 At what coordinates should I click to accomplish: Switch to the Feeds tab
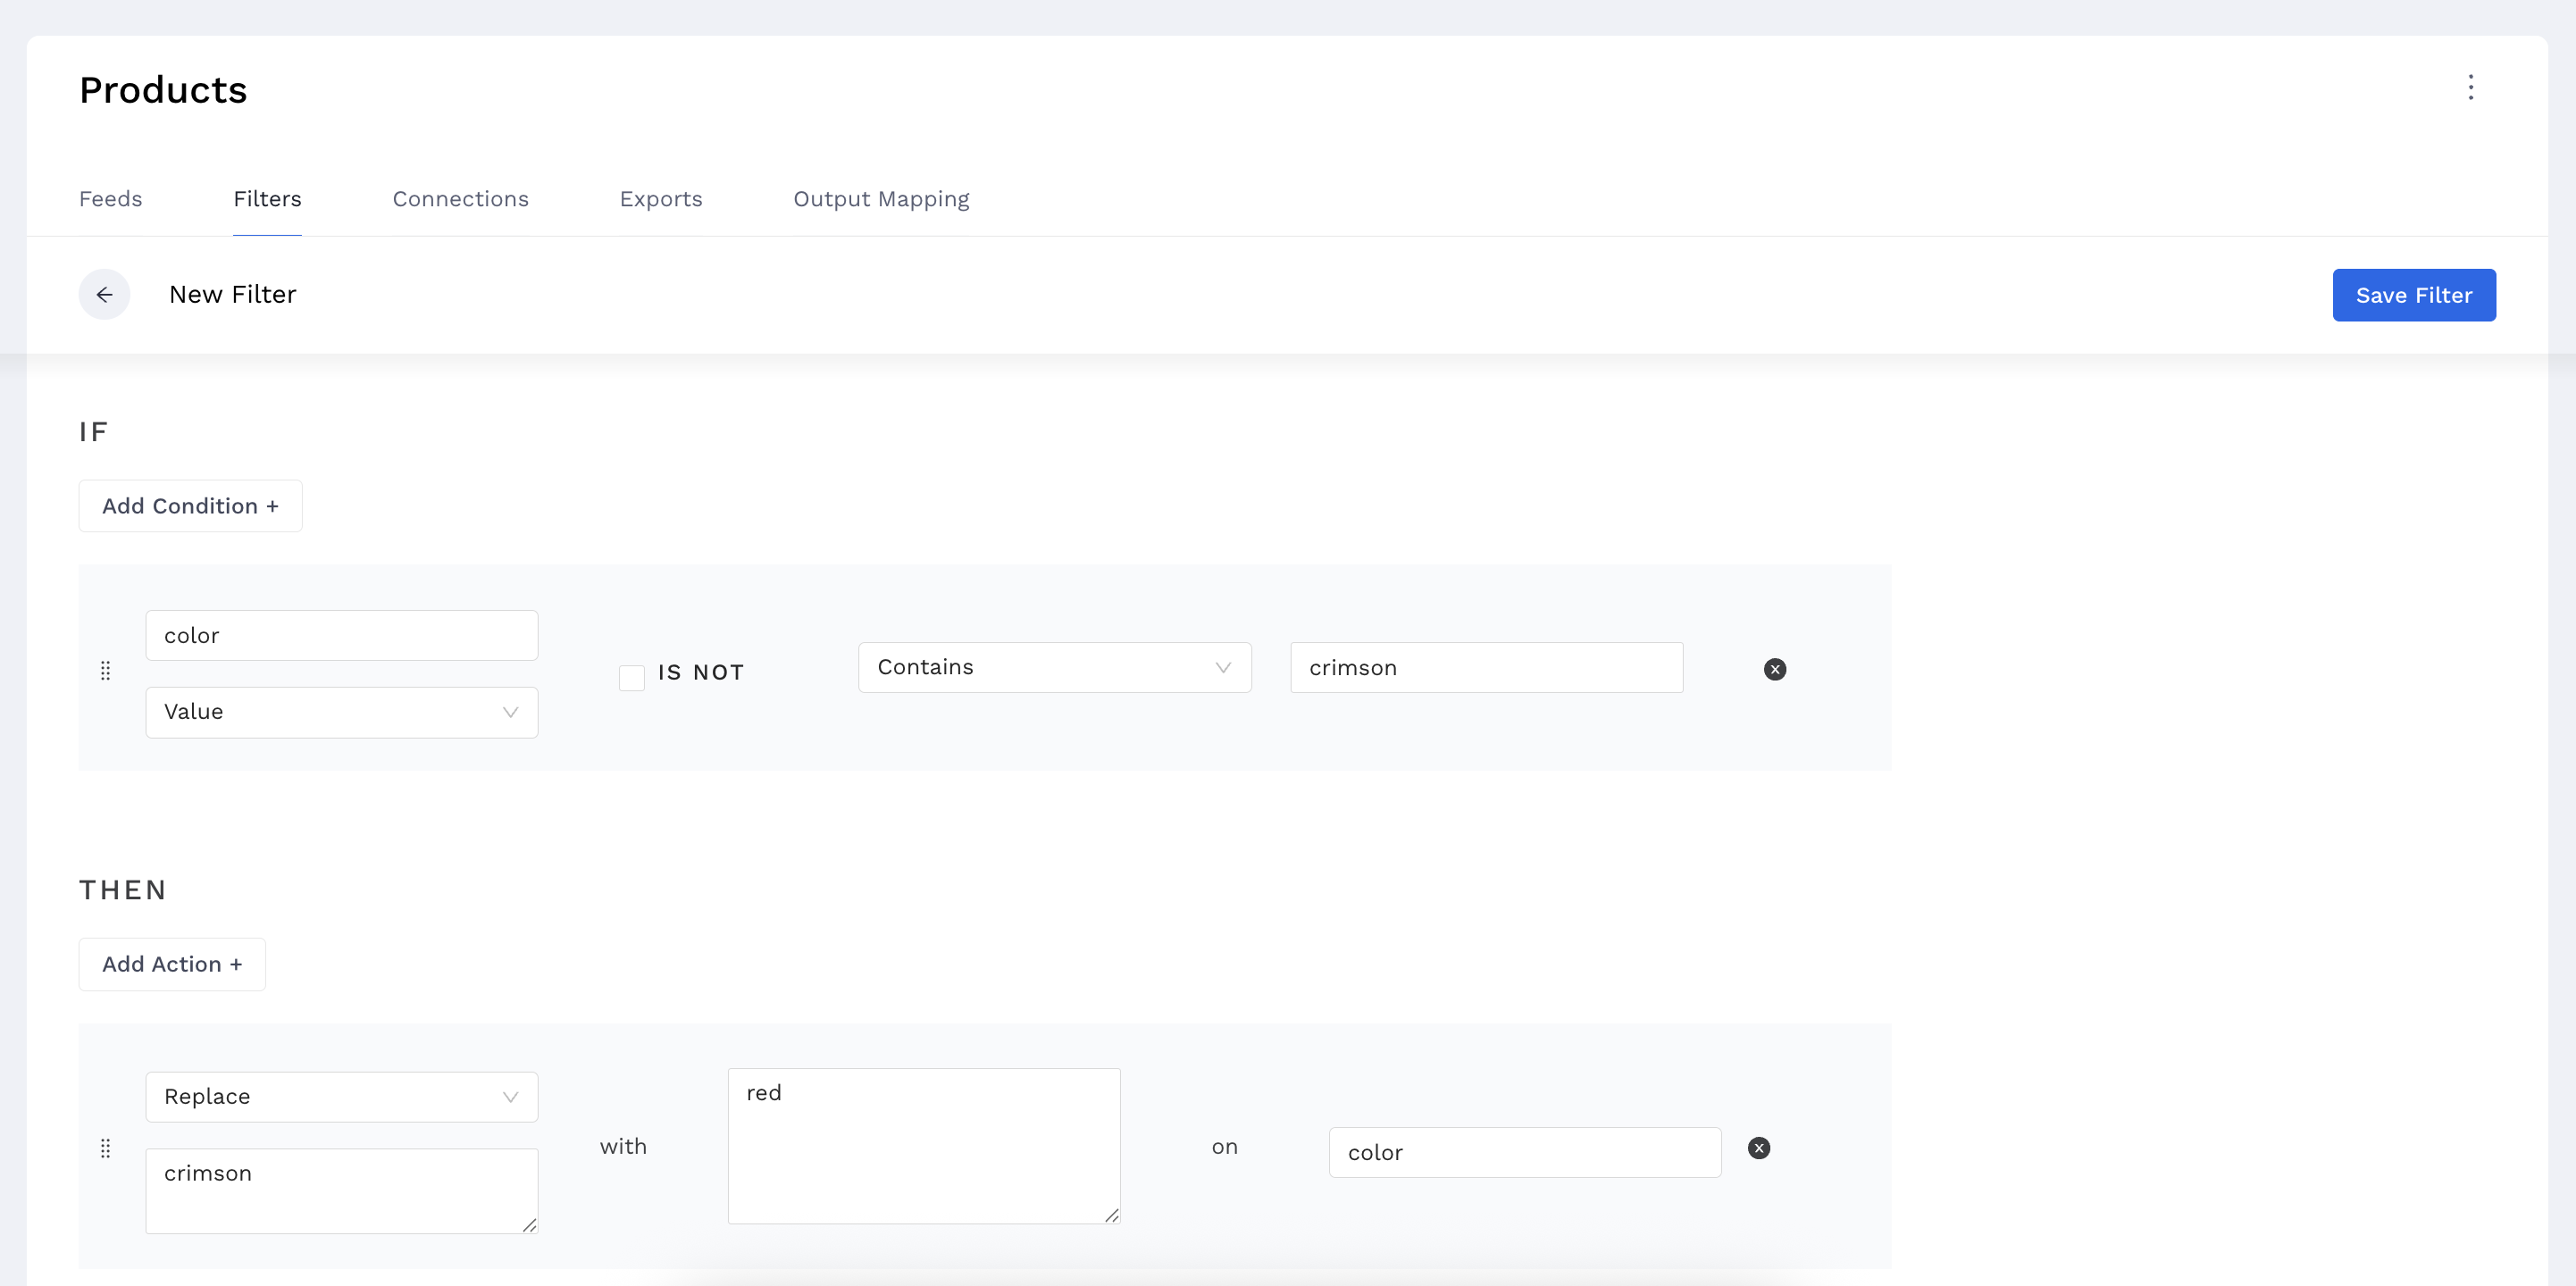click(x=110, y=199)
